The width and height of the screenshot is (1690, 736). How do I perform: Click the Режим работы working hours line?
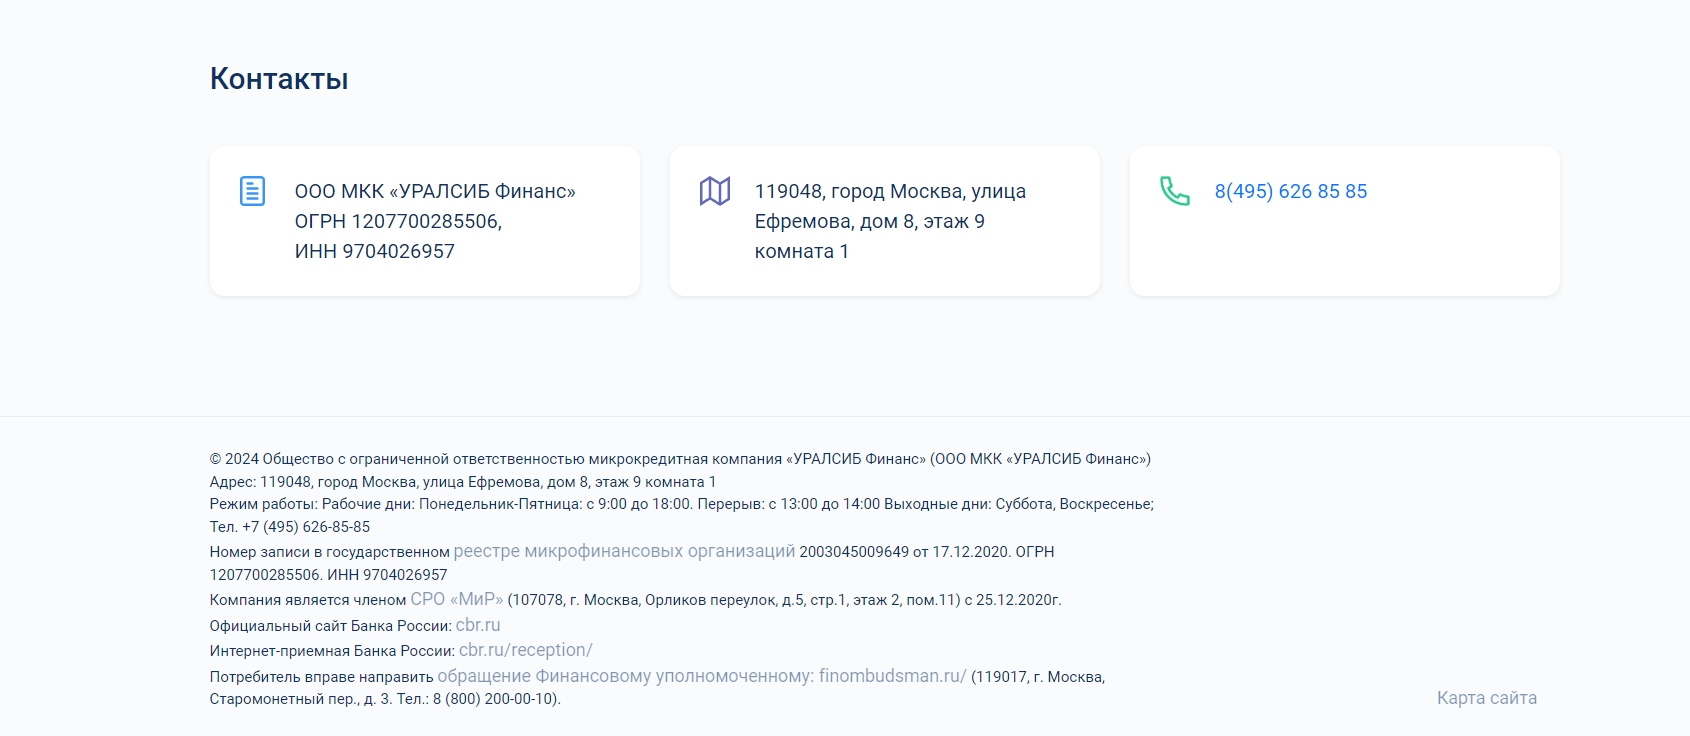pyautogui.click(x=681, y=504)
